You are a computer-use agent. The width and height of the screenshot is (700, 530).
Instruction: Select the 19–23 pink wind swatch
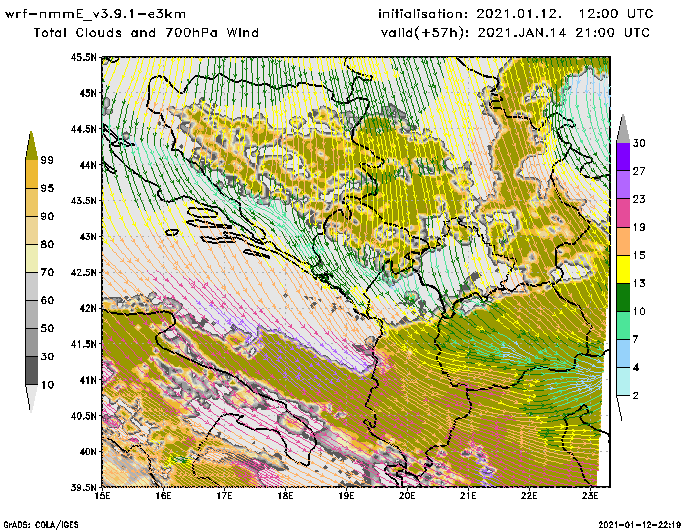click(623, 213)
